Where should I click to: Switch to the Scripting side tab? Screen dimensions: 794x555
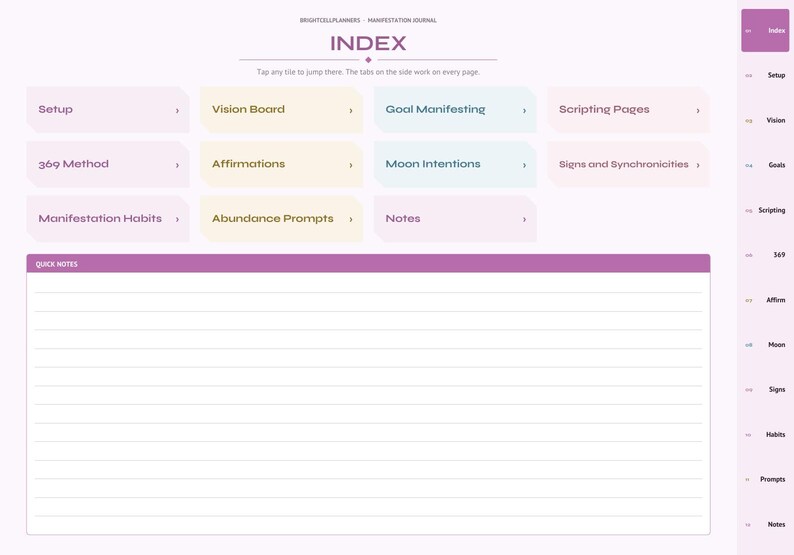click(x=765, y=210)
